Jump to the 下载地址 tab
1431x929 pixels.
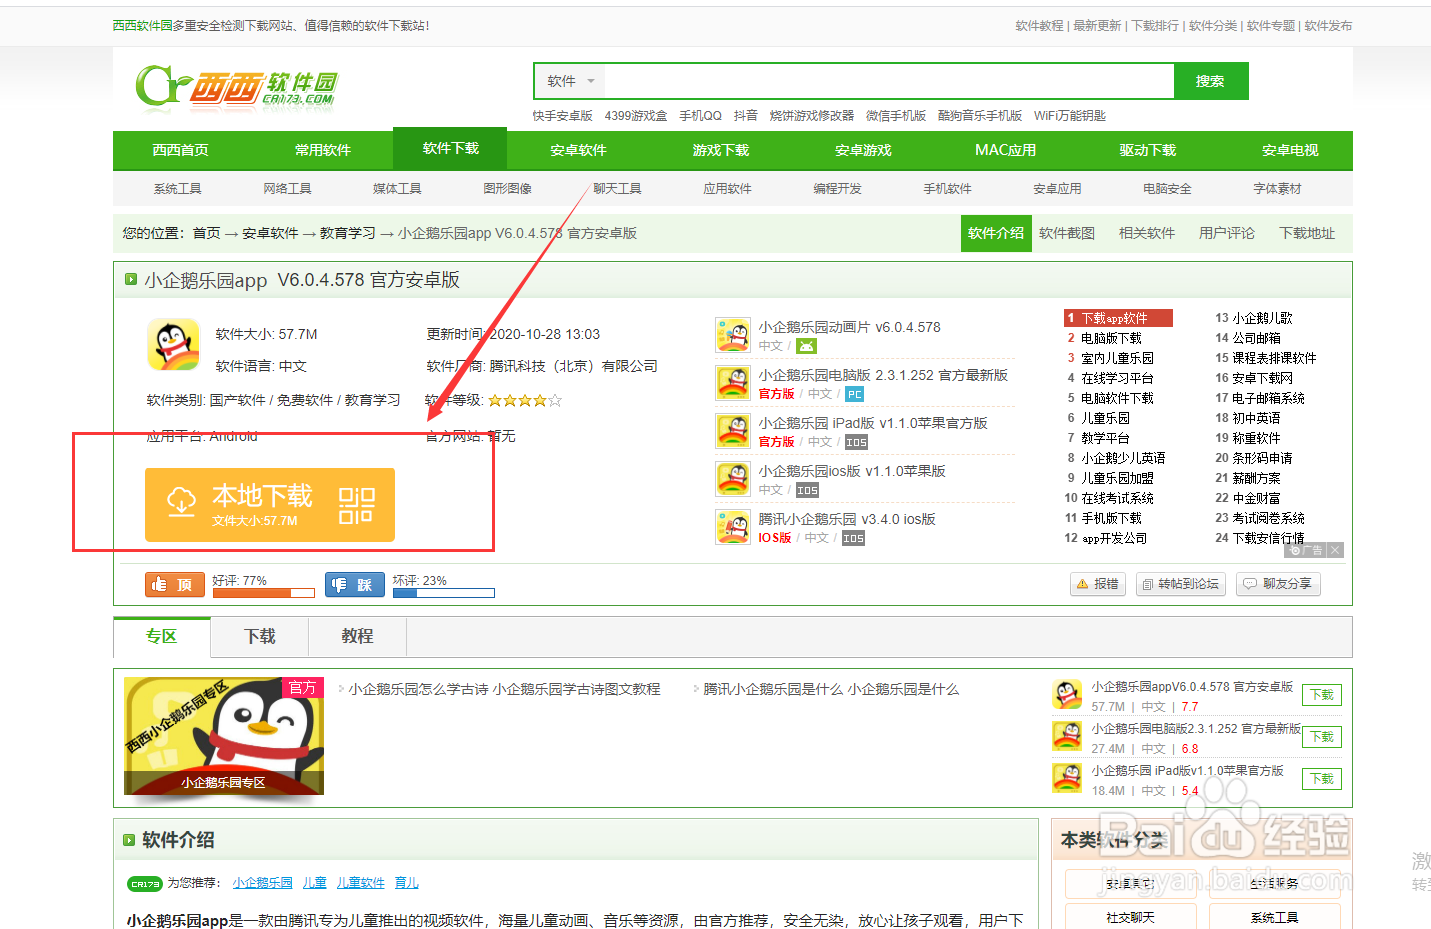(1307, 233)
